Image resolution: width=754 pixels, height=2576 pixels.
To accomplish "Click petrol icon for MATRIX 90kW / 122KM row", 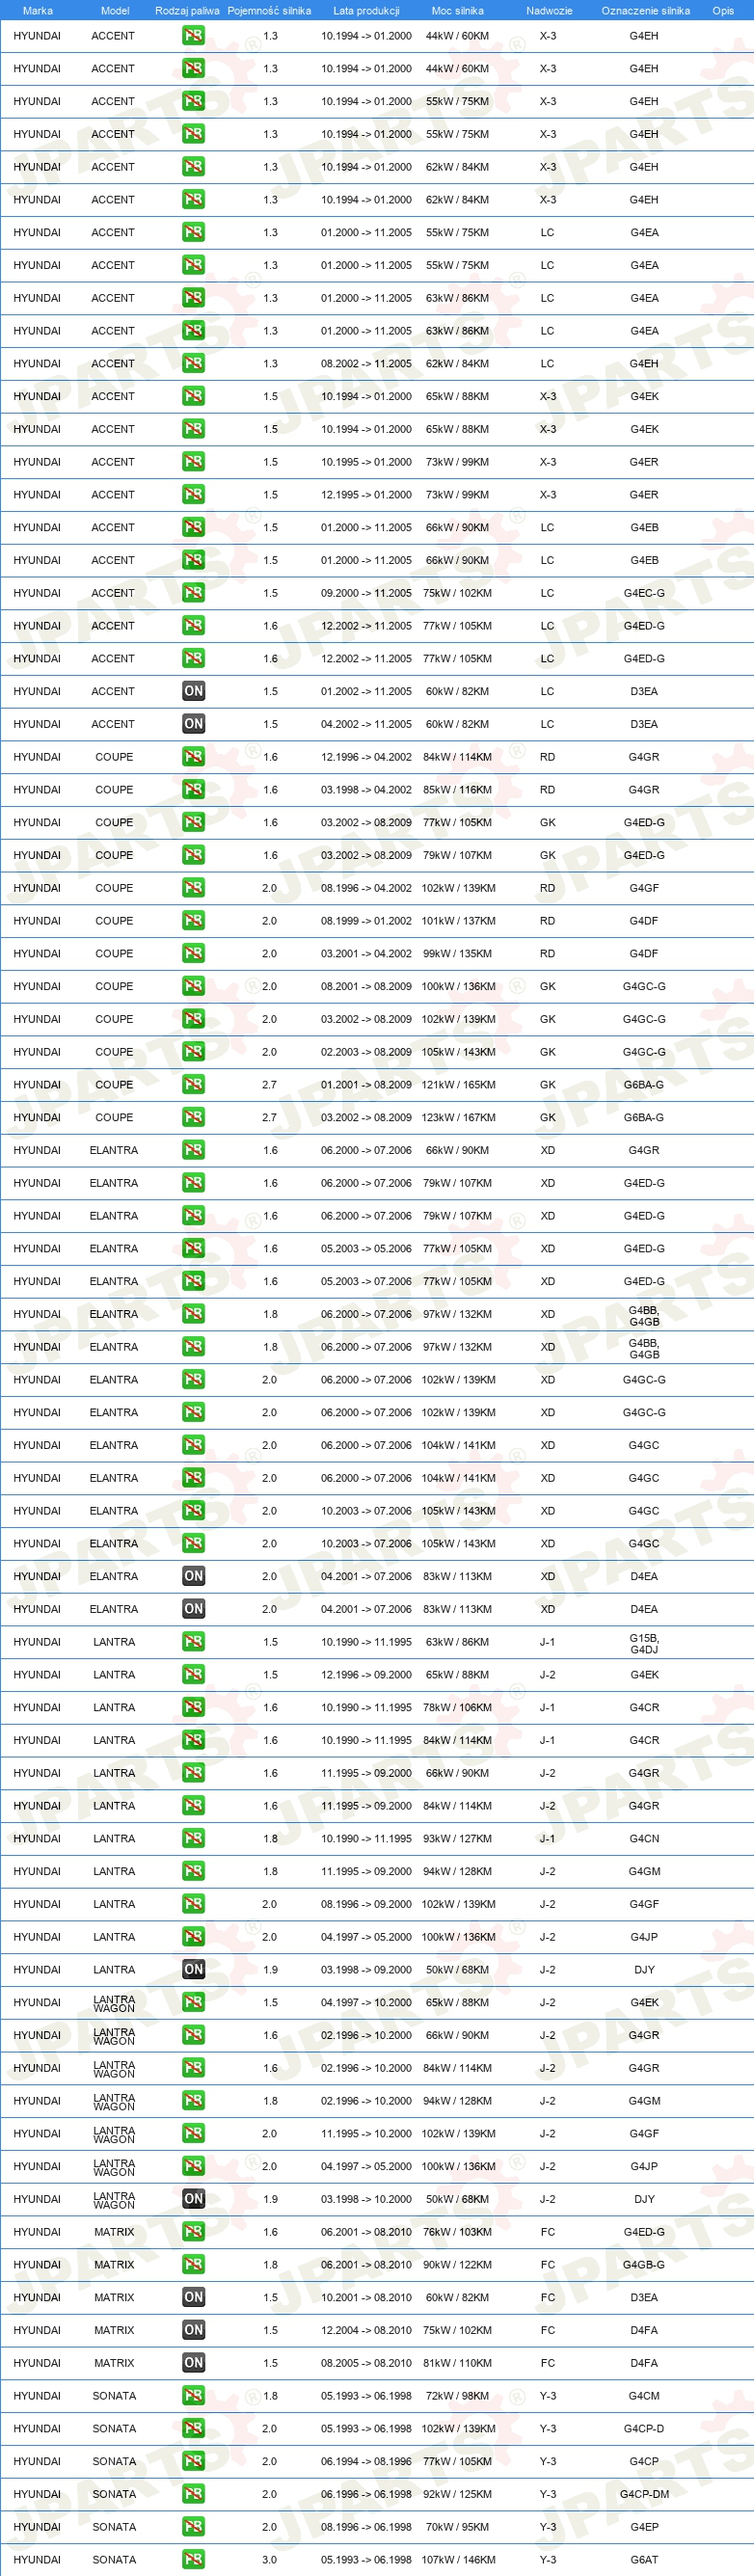I will tap(193, 2265).
